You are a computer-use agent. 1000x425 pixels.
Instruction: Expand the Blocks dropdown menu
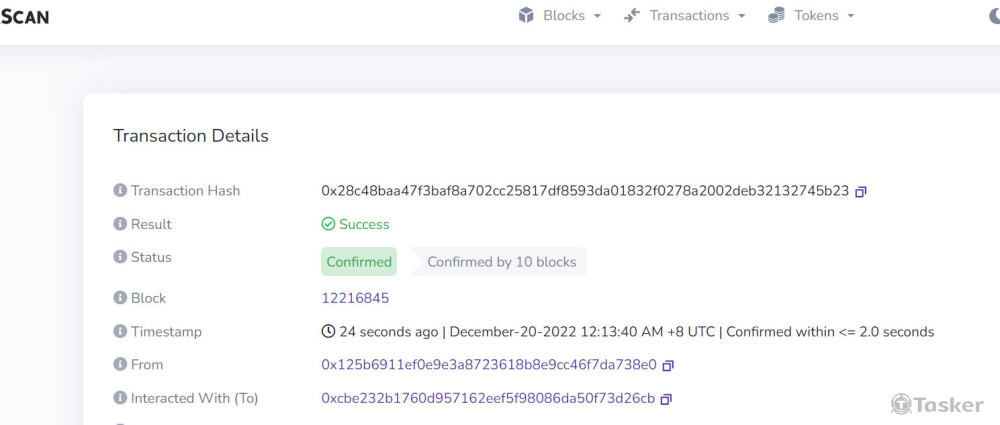(559, 16)
